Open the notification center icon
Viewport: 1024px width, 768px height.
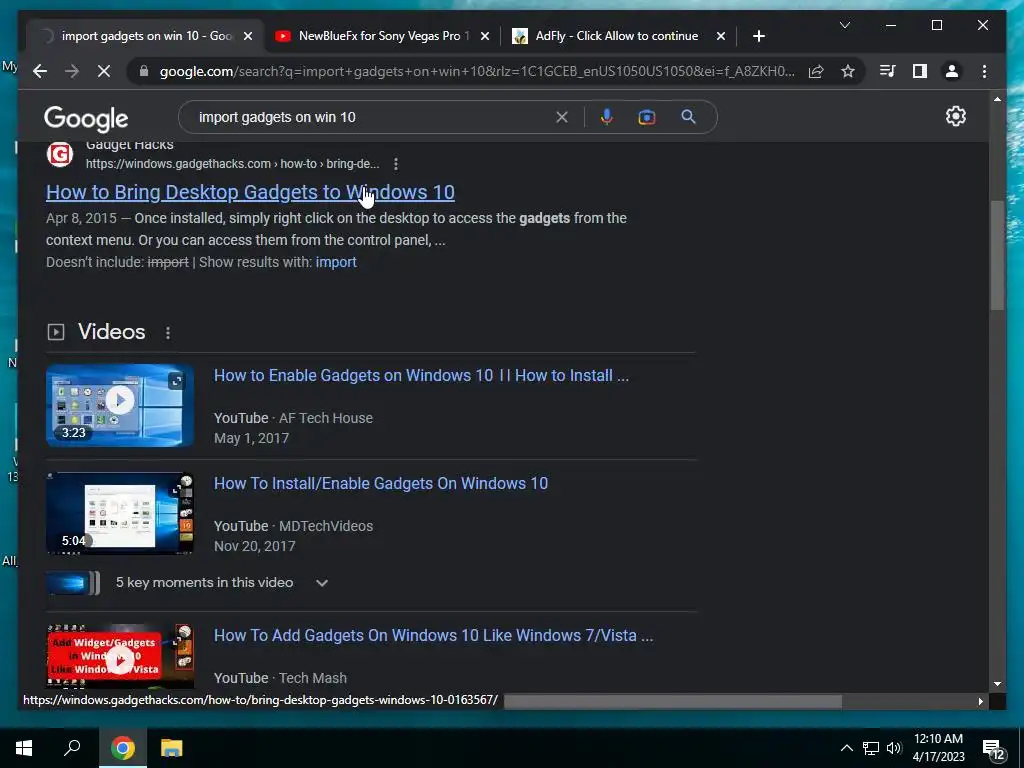[x=993, y=750]
